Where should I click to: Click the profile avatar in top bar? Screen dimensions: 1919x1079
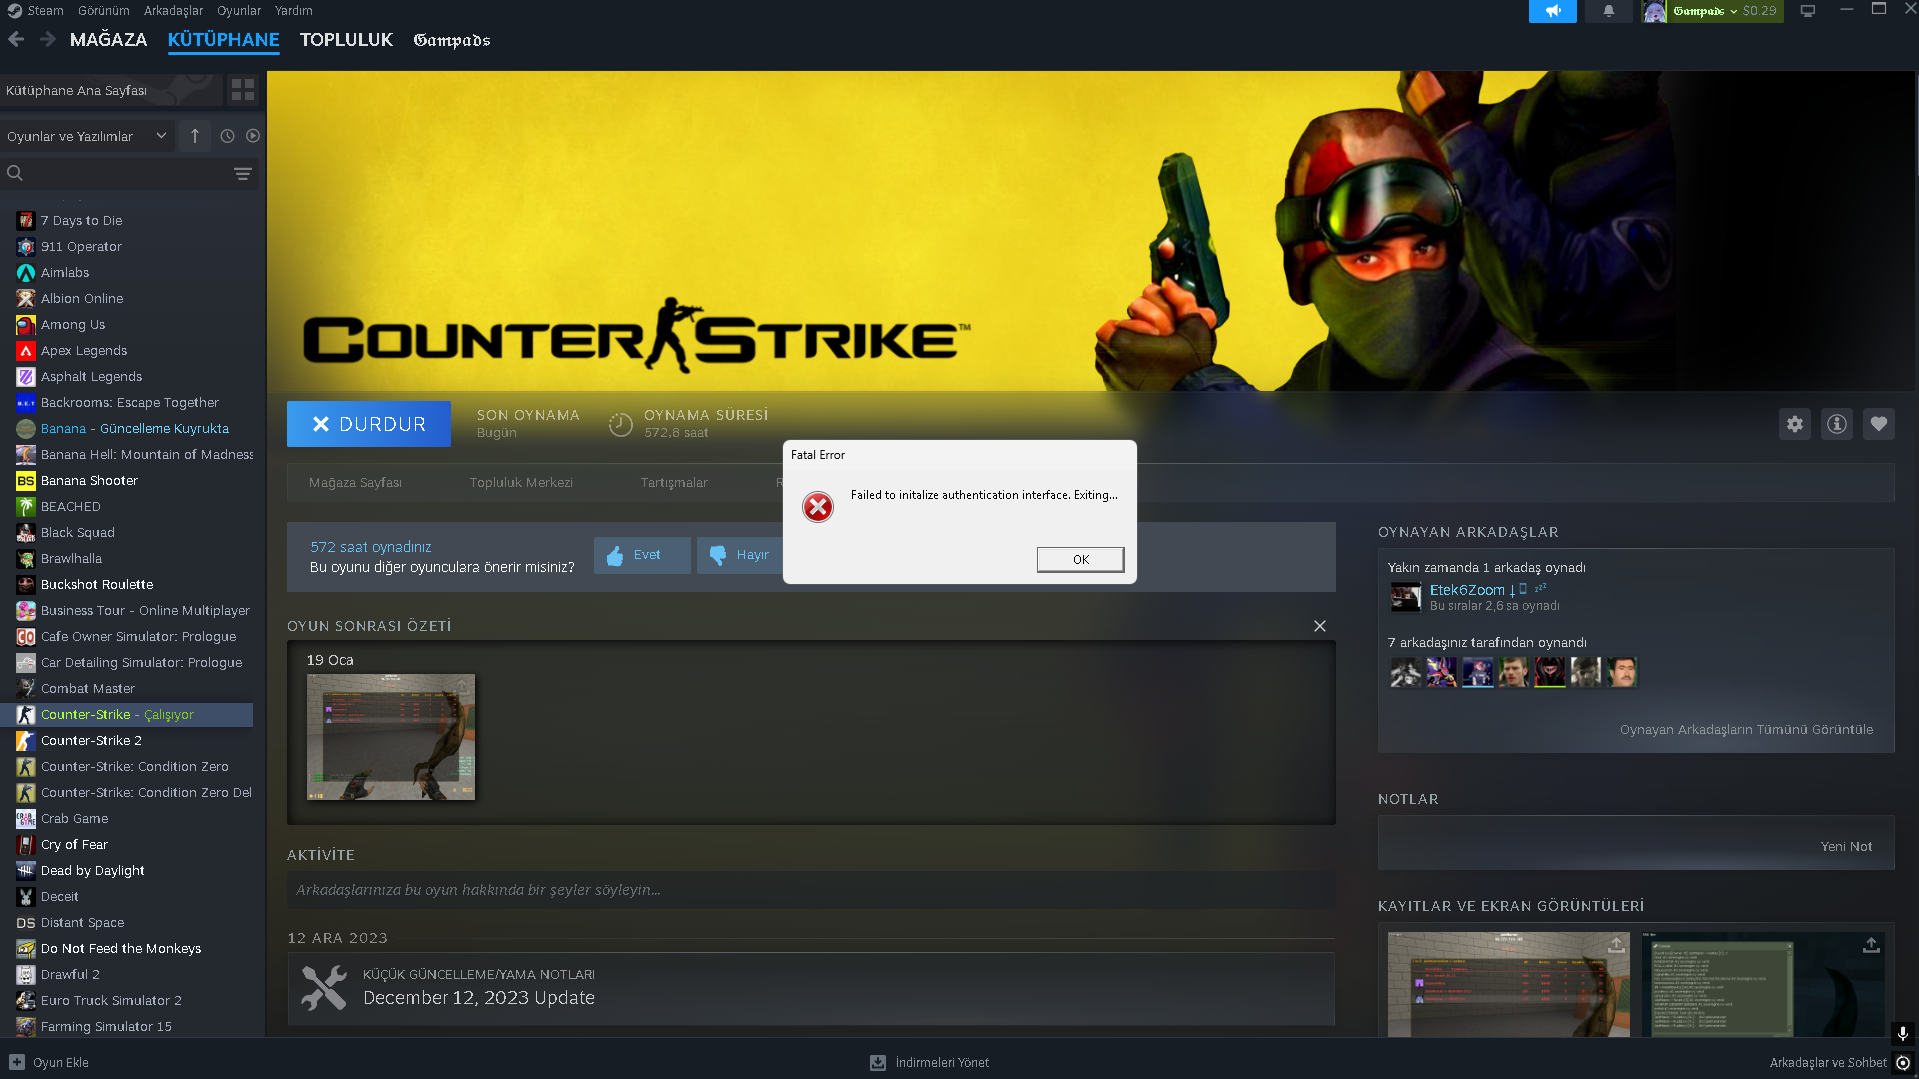pyautogui.click(x=1654, y=11)
